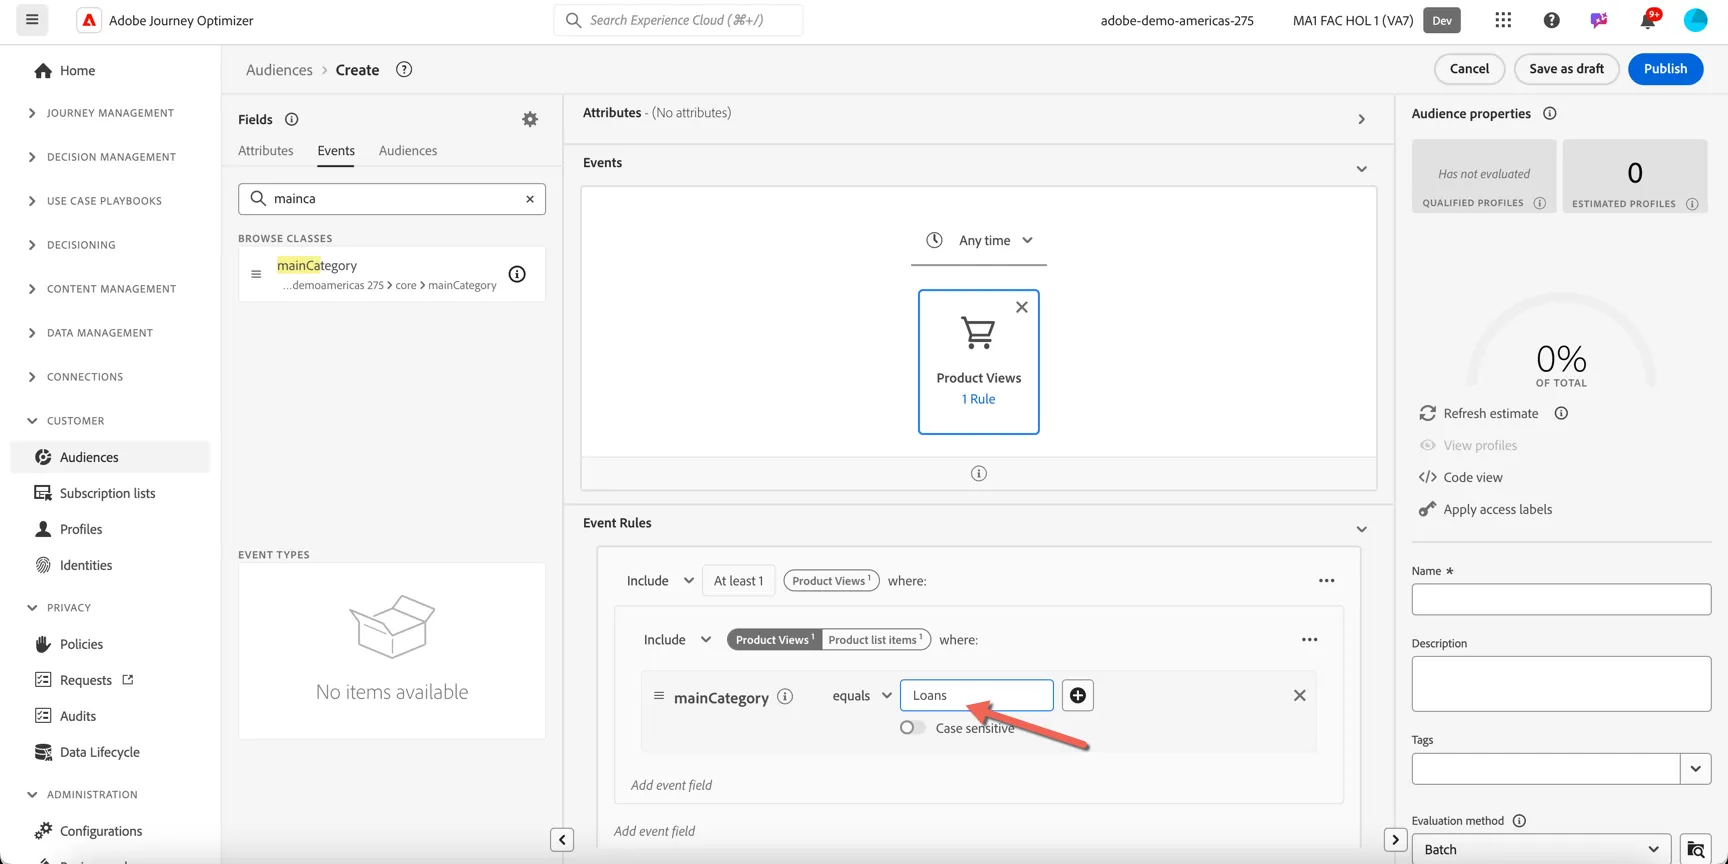Toggle the Case sensitive switch
The width and height of the screenshot is (1728, 864).
[912, 728]
